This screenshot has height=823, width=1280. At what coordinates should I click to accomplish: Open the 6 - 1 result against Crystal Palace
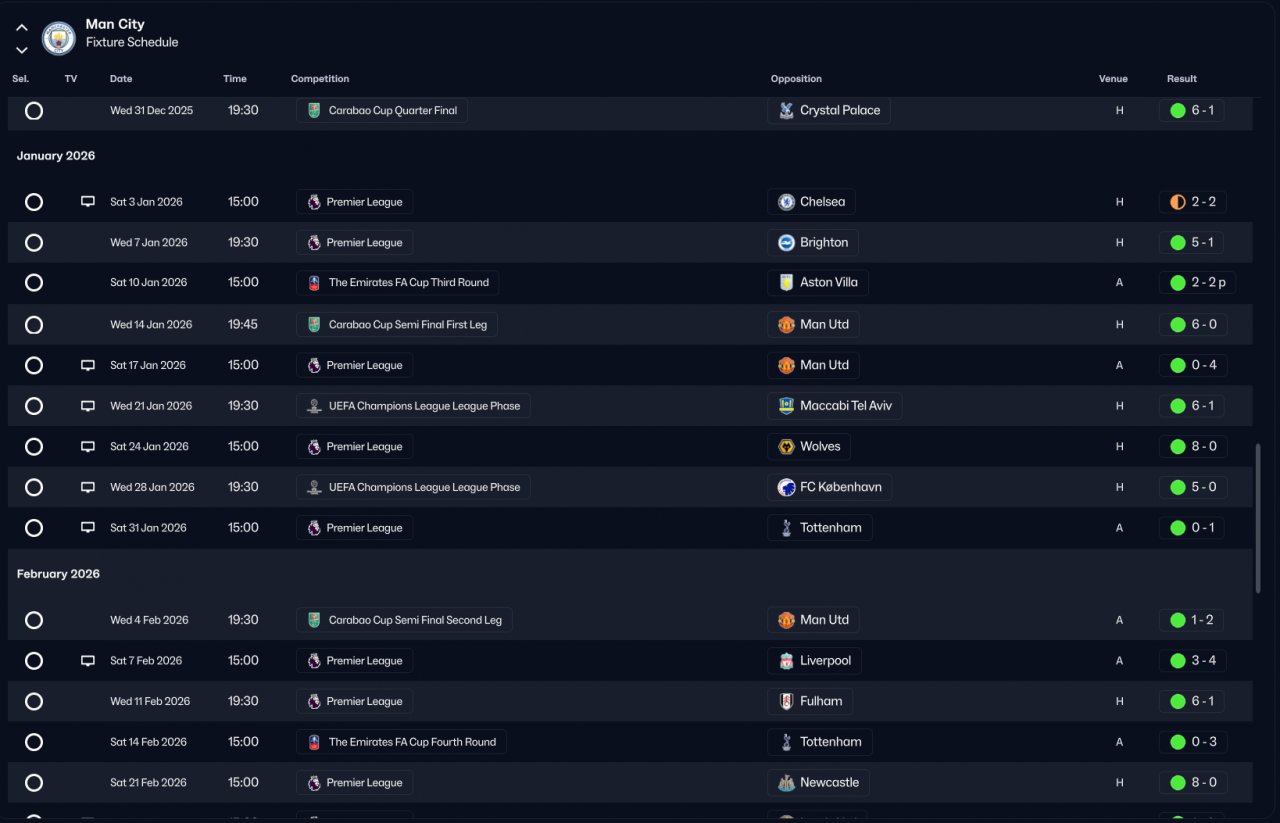(x=1192, y=111)
